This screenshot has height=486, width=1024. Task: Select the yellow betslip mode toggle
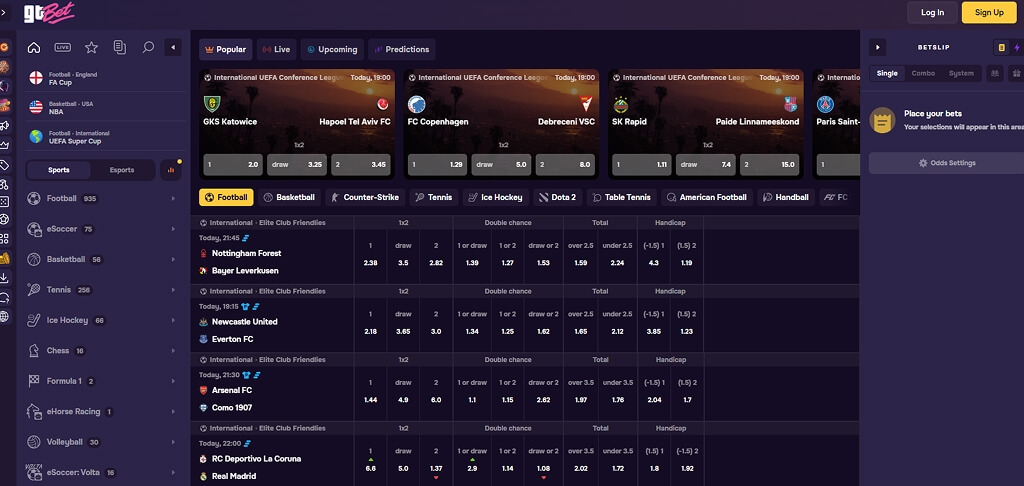coord(1001,48)
